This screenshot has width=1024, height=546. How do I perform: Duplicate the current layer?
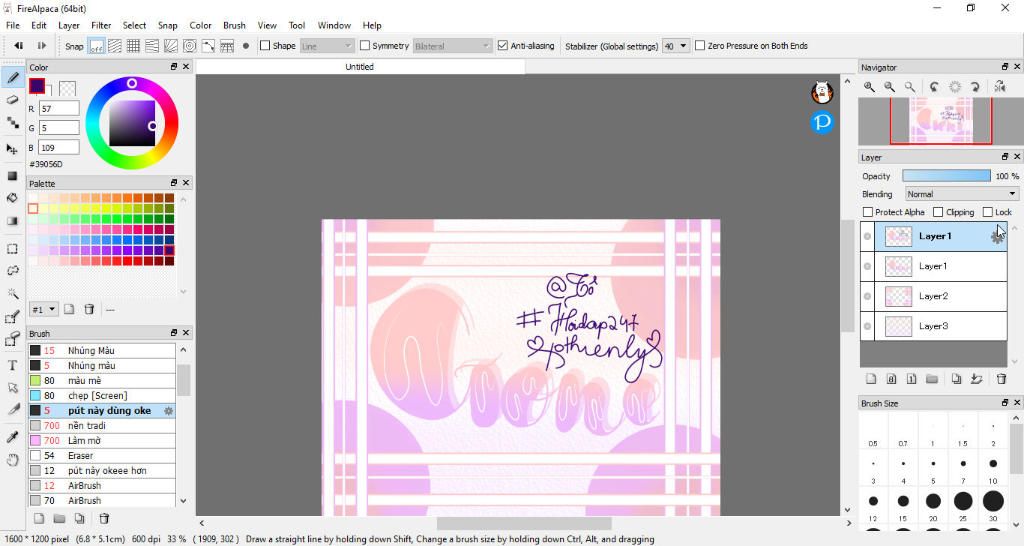point(956,379)
